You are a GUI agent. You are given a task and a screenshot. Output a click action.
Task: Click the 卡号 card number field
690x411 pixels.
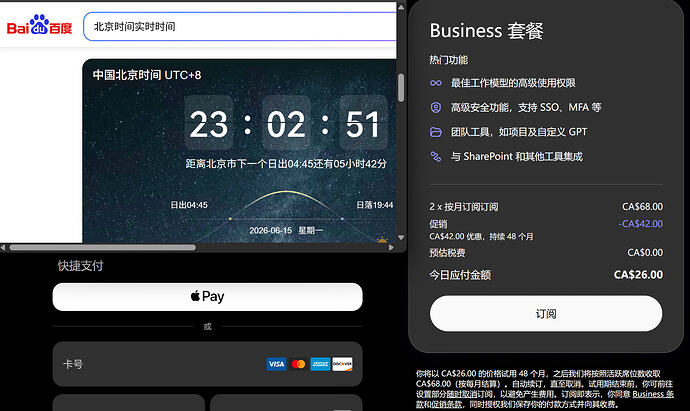click(x=207, y=364)
